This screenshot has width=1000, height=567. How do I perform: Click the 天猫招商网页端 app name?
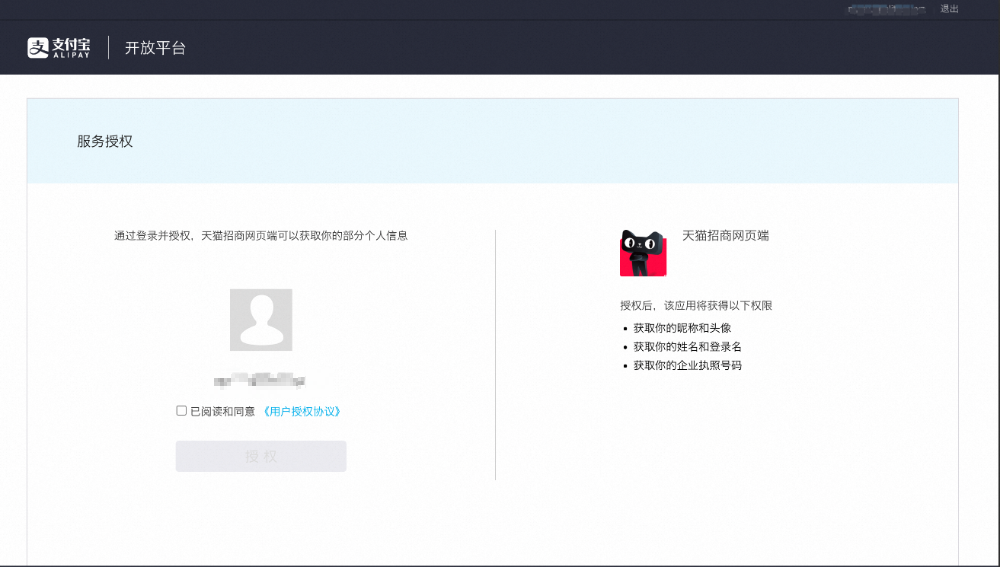[725, 236]
